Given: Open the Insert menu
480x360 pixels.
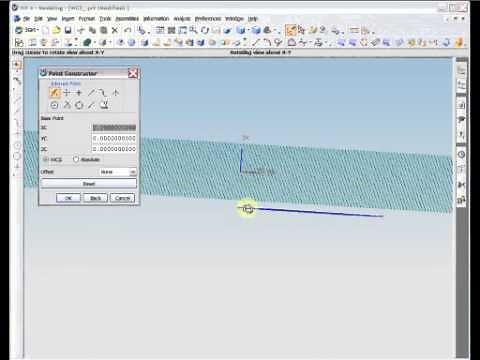Looking at the screenshot, I should pos(68,19).
